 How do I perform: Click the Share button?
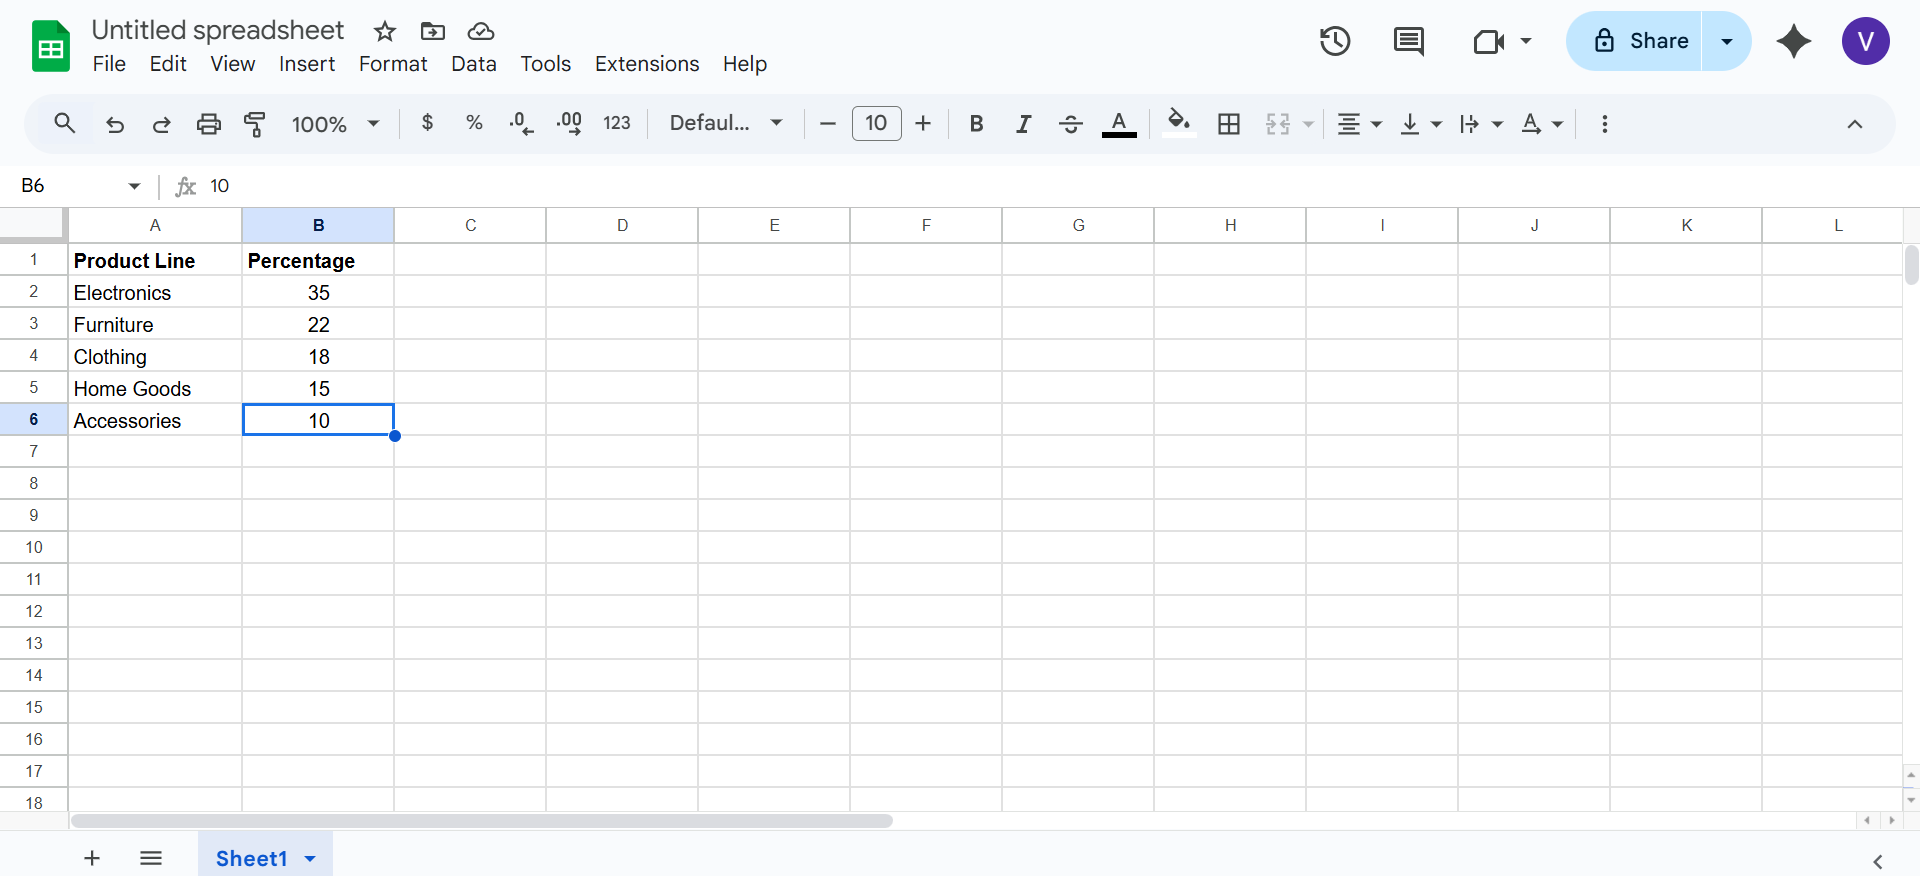coord(1634,41)
